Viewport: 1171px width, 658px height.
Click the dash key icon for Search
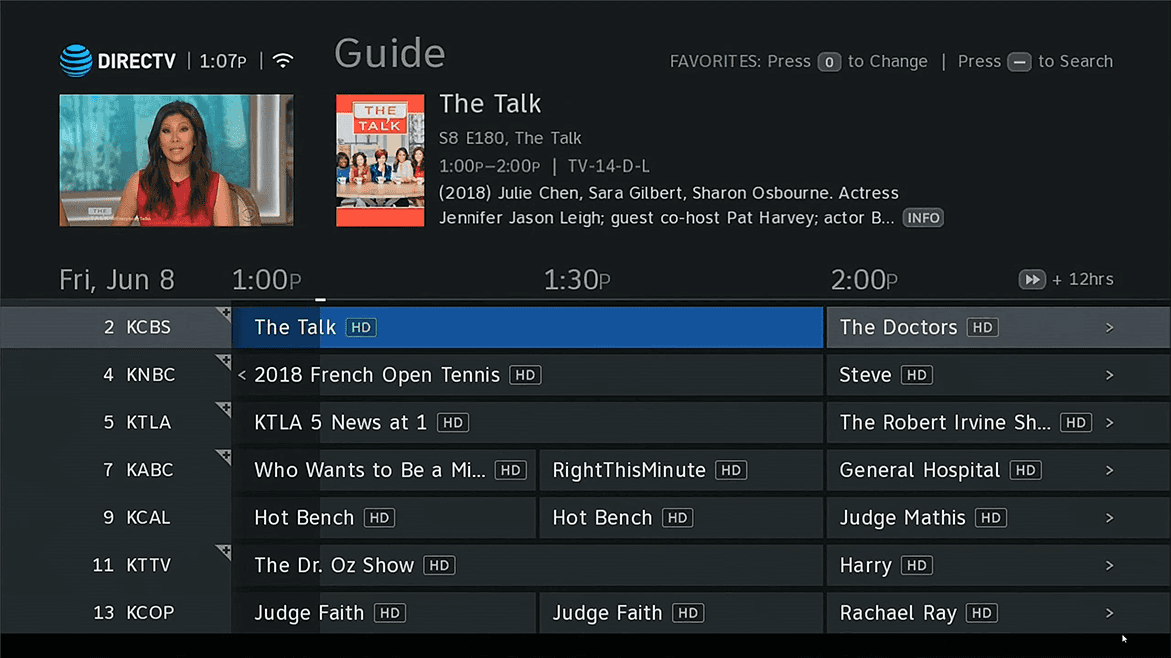(1019, 62)
